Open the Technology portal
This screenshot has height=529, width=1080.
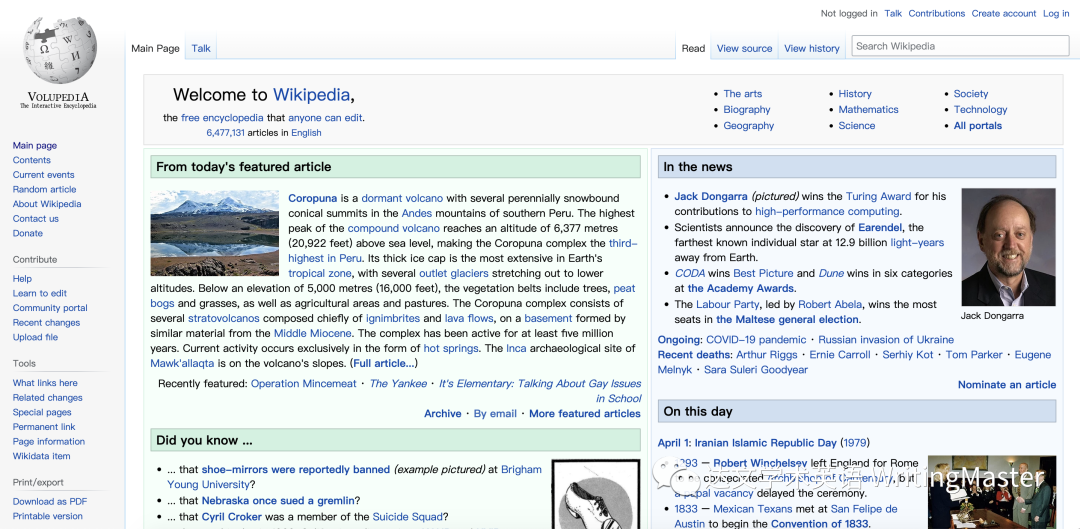point(981,110)
